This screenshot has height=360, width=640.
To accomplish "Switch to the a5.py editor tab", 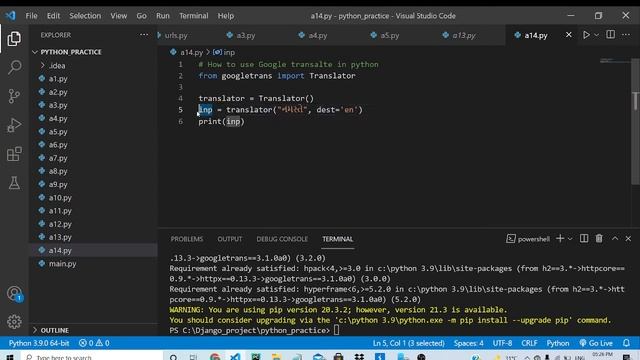I will click(x=389, y=36).
